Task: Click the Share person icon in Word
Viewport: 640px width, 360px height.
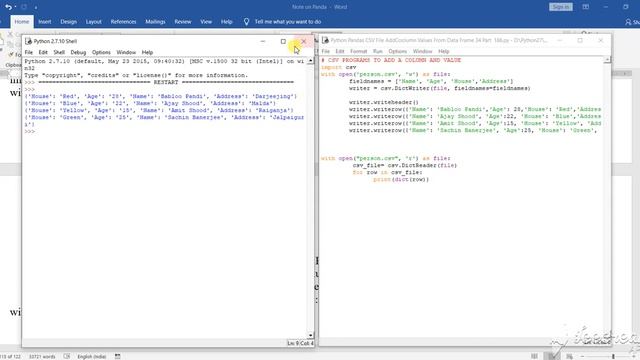Action: 628,22
